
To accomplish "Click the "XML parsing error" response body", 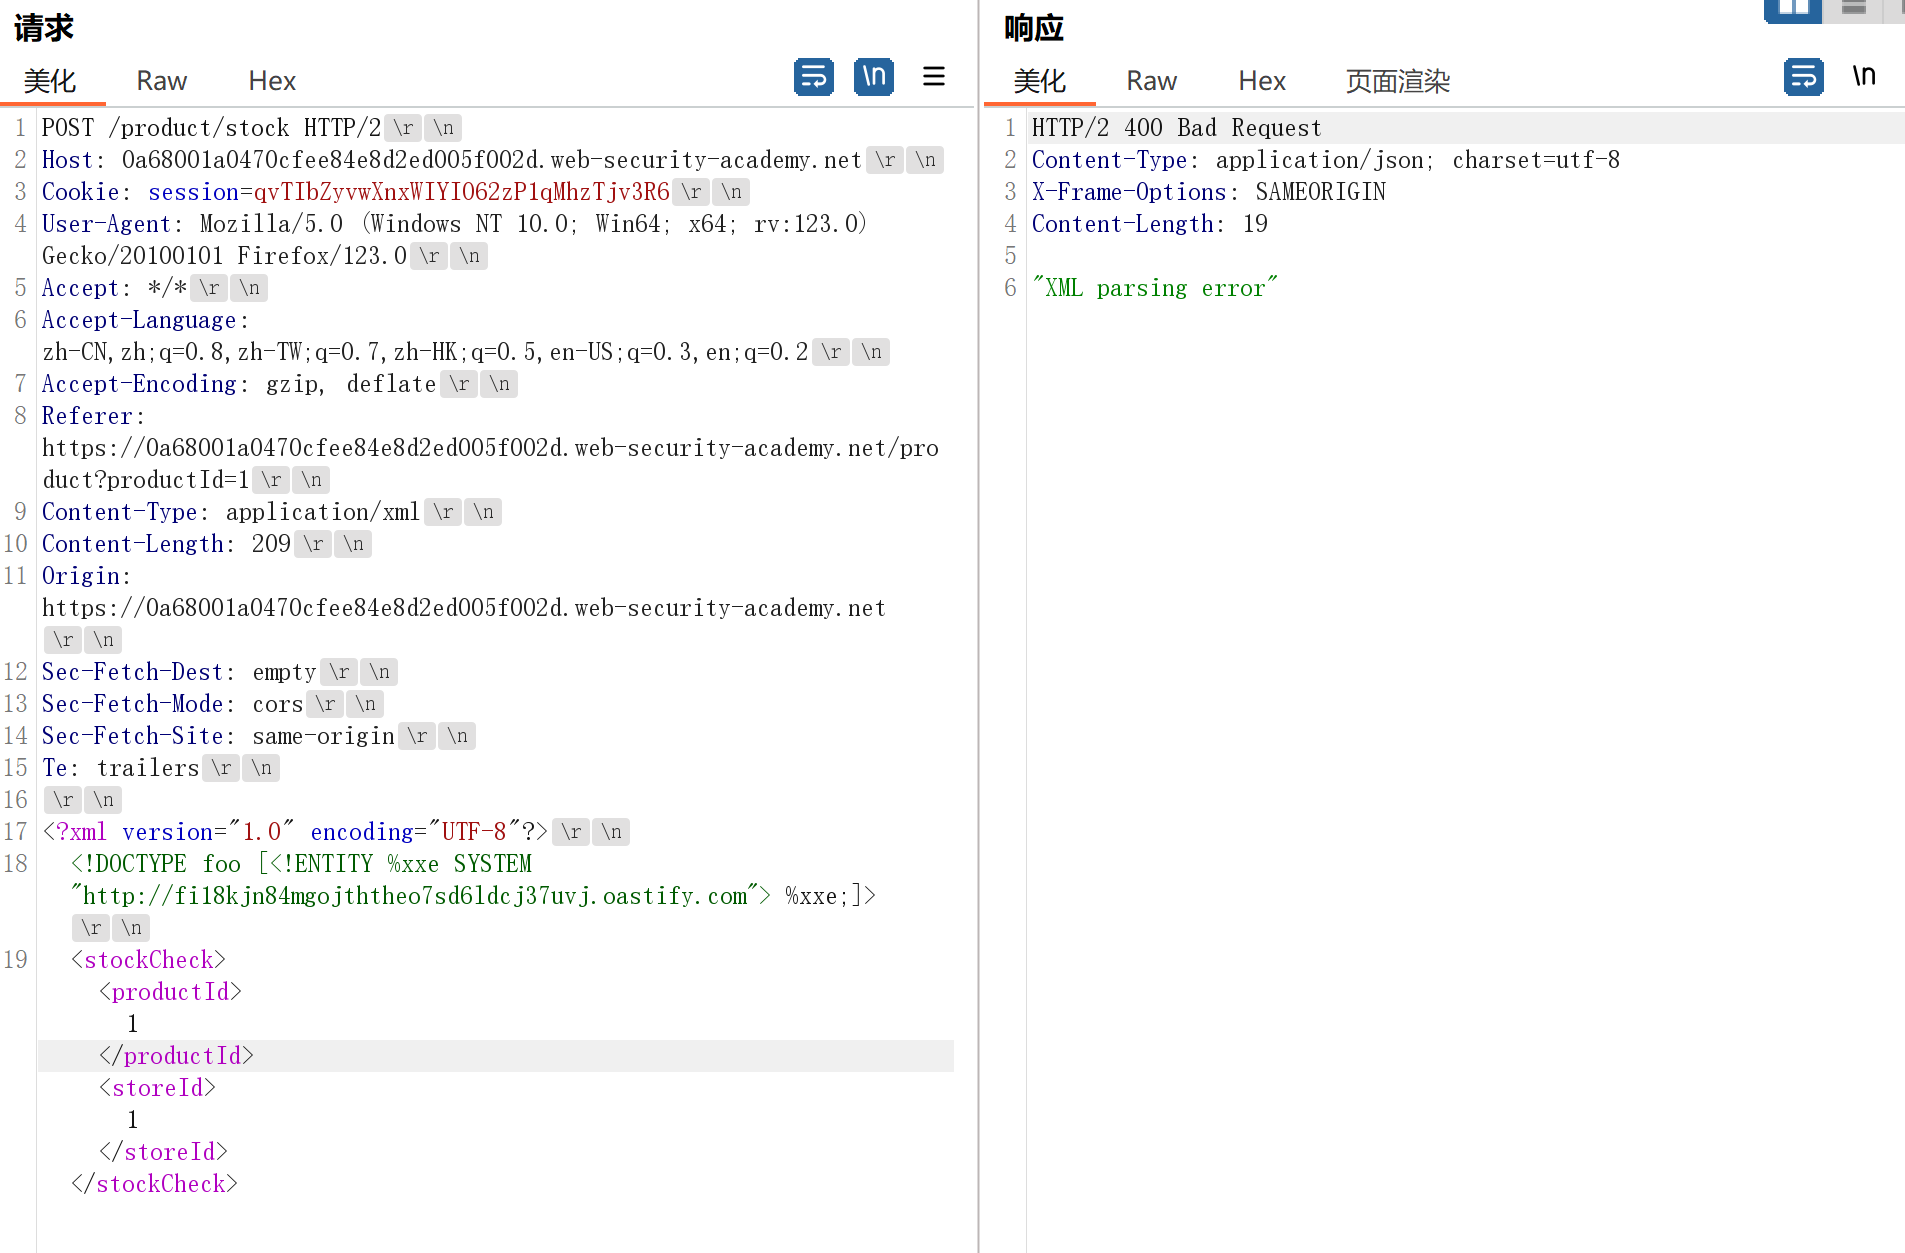I will pyautogui.click(x=1155, y=288).
